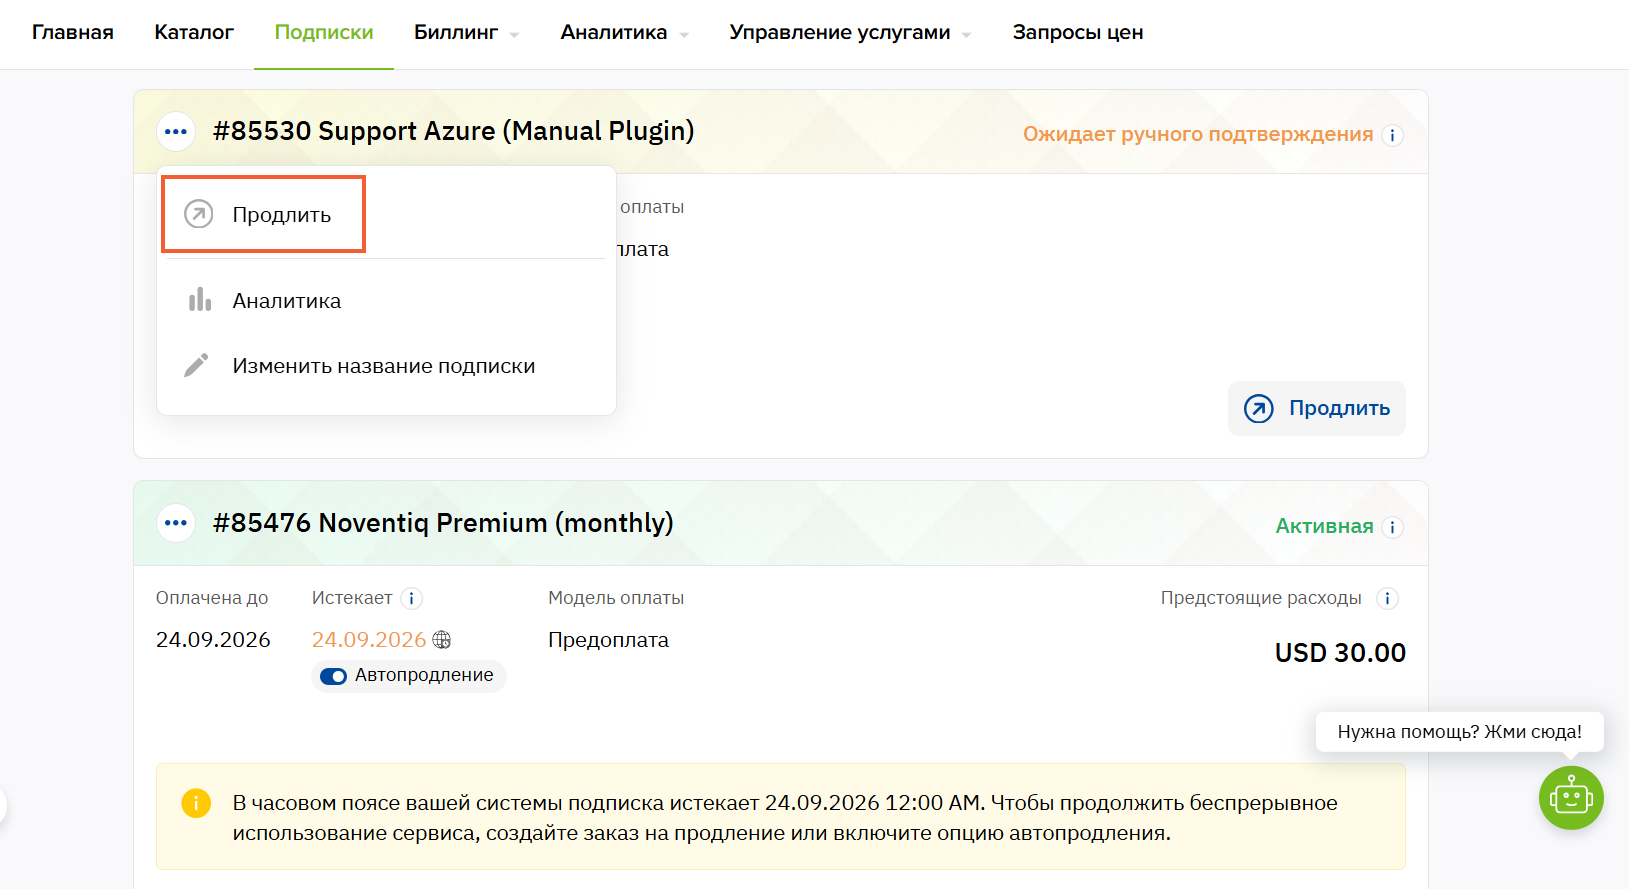
Task: Click the 'Предстоящие расходы' label
Action: (x=1261, y=598)
